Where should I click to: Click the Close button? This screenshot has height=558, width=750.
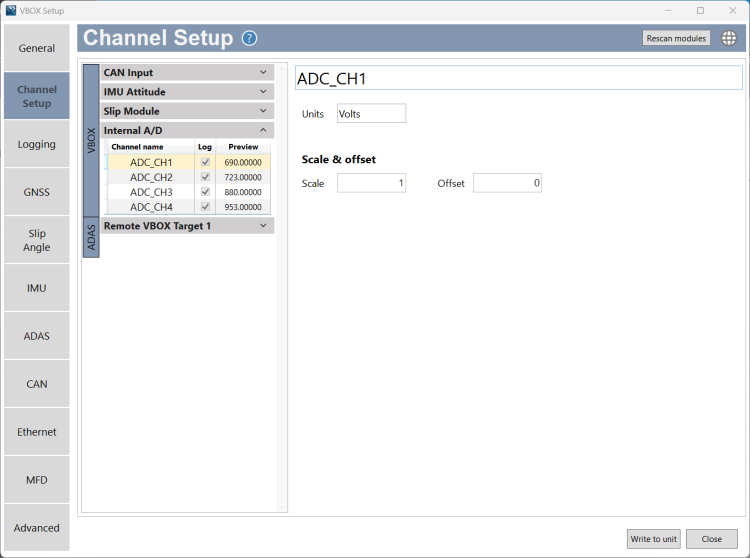(712, 539)
